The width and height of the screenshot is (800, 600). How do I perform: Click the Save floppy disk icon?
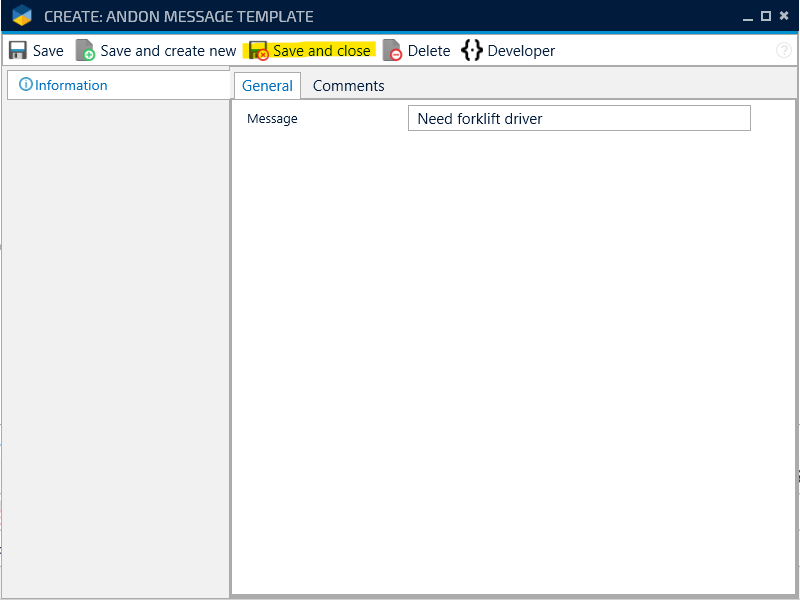point(18,51)
